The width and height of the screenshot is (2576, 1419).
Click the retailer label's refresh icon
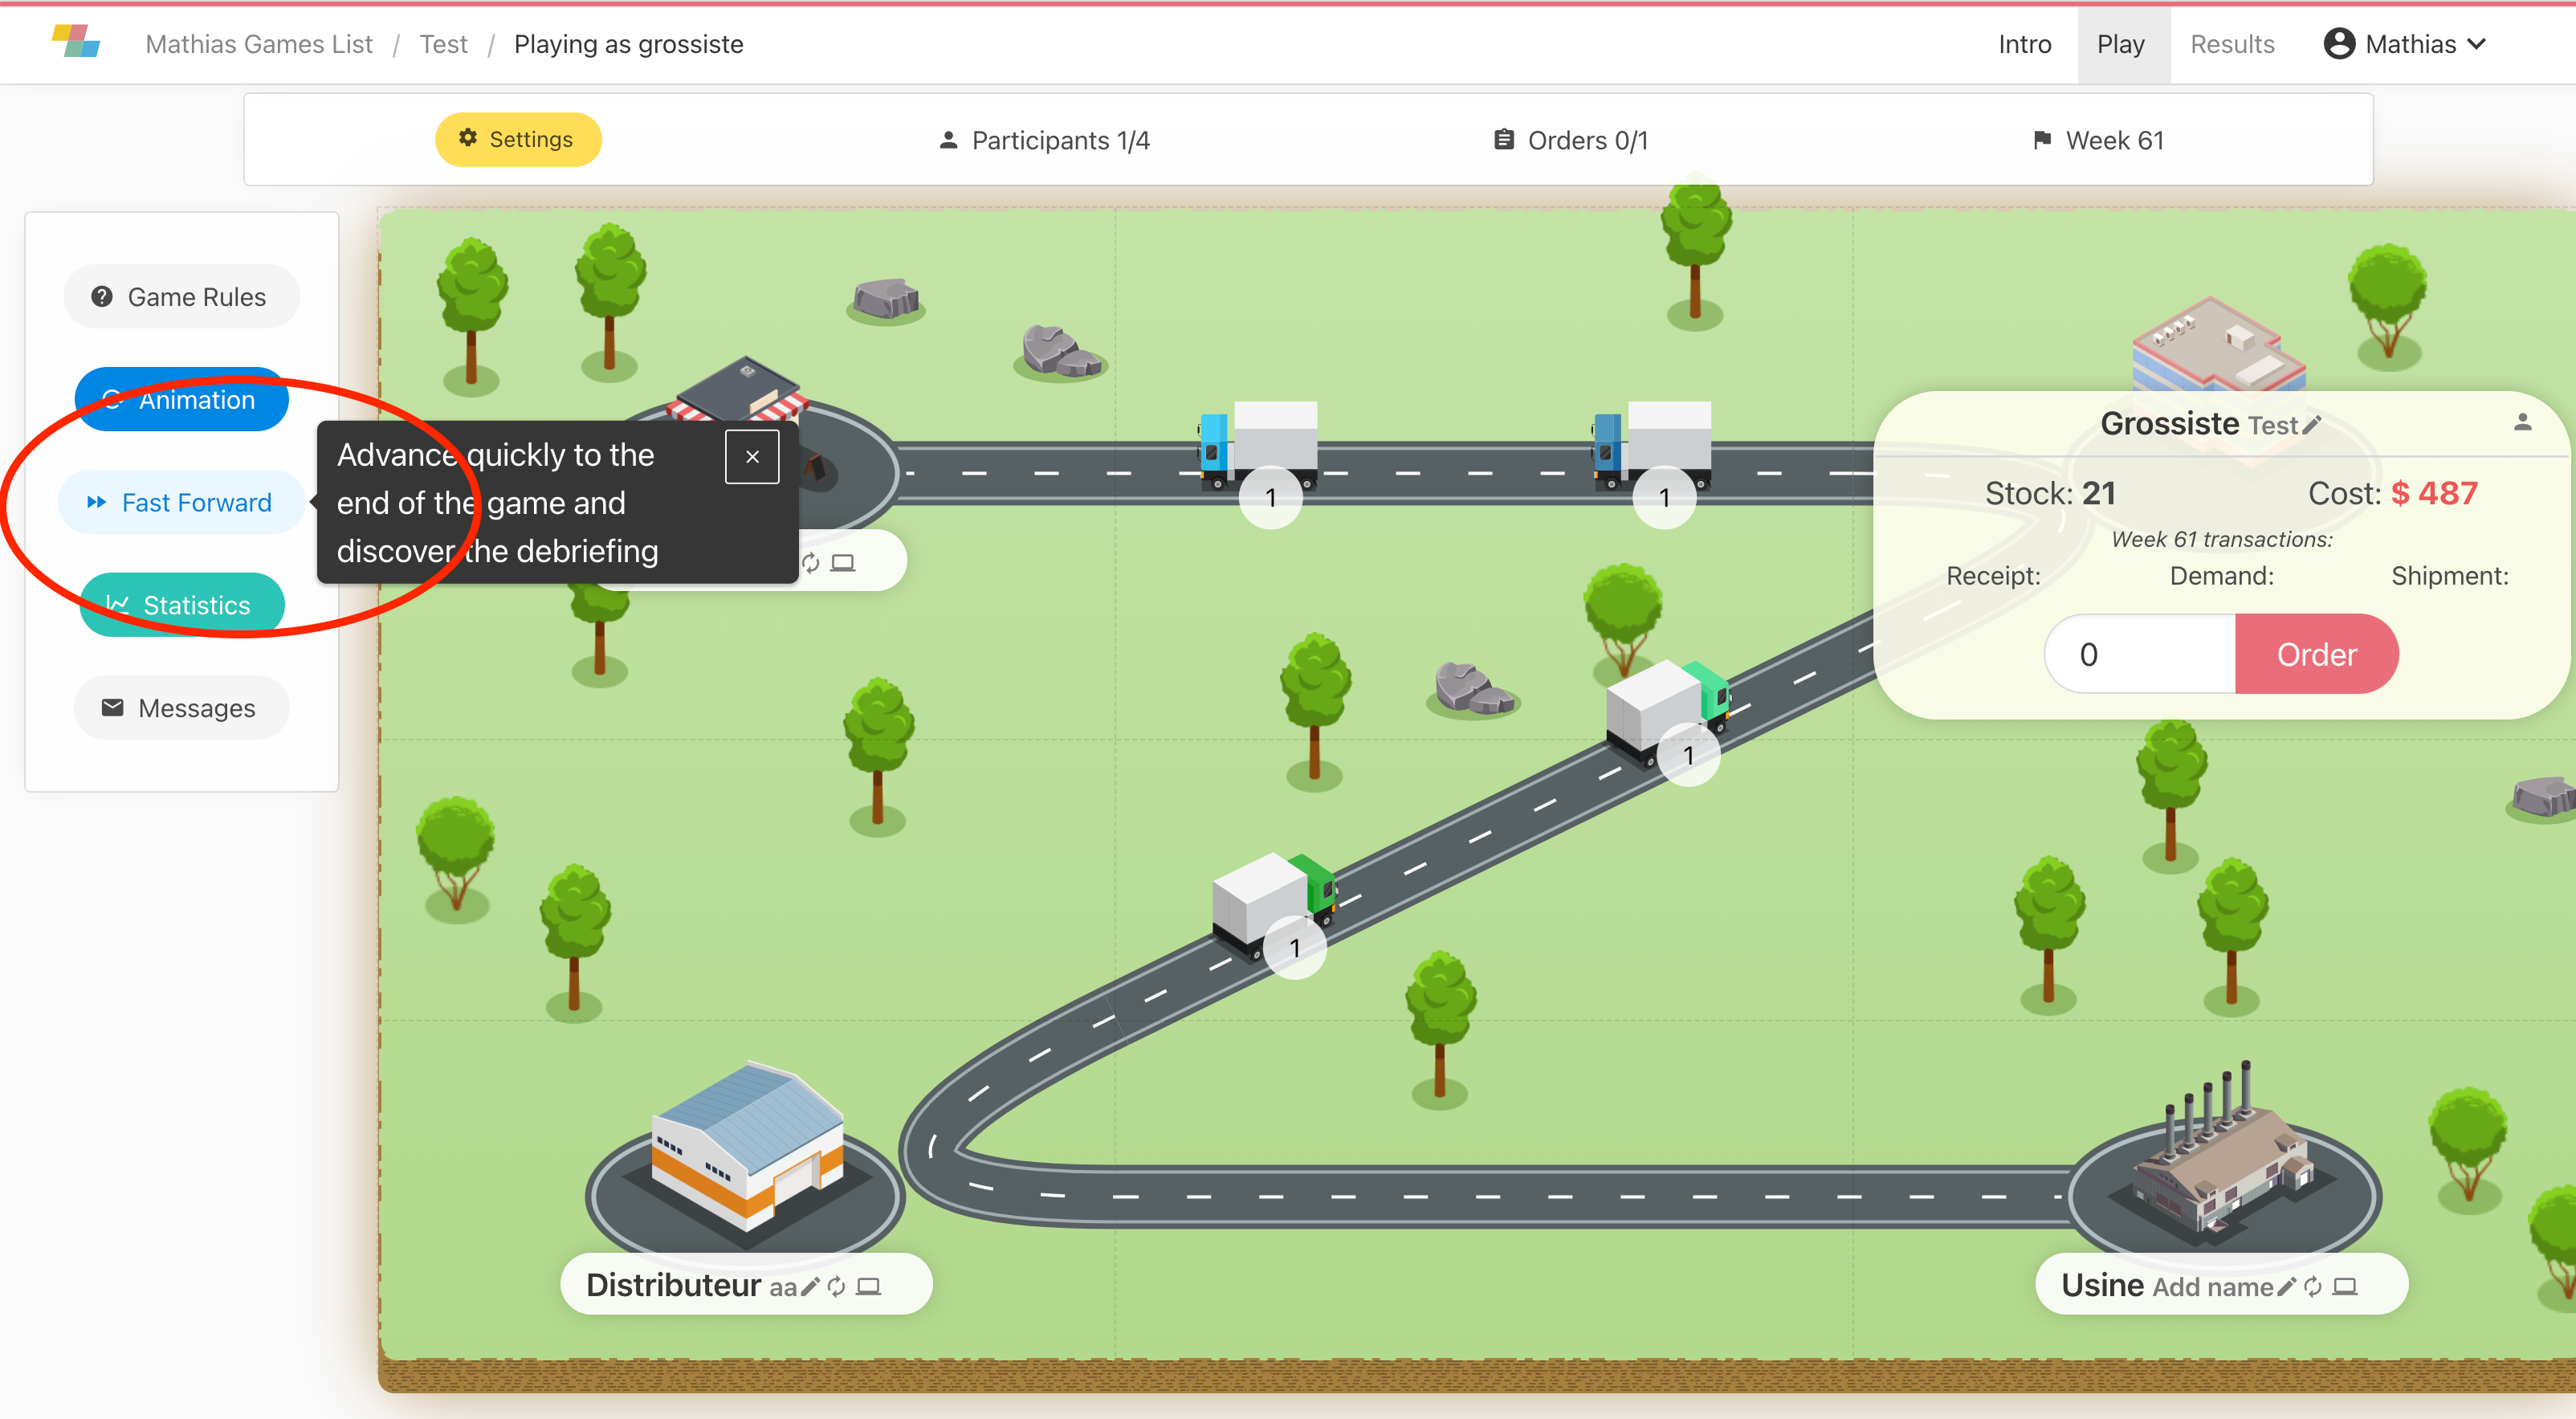[x=811, y=563]
